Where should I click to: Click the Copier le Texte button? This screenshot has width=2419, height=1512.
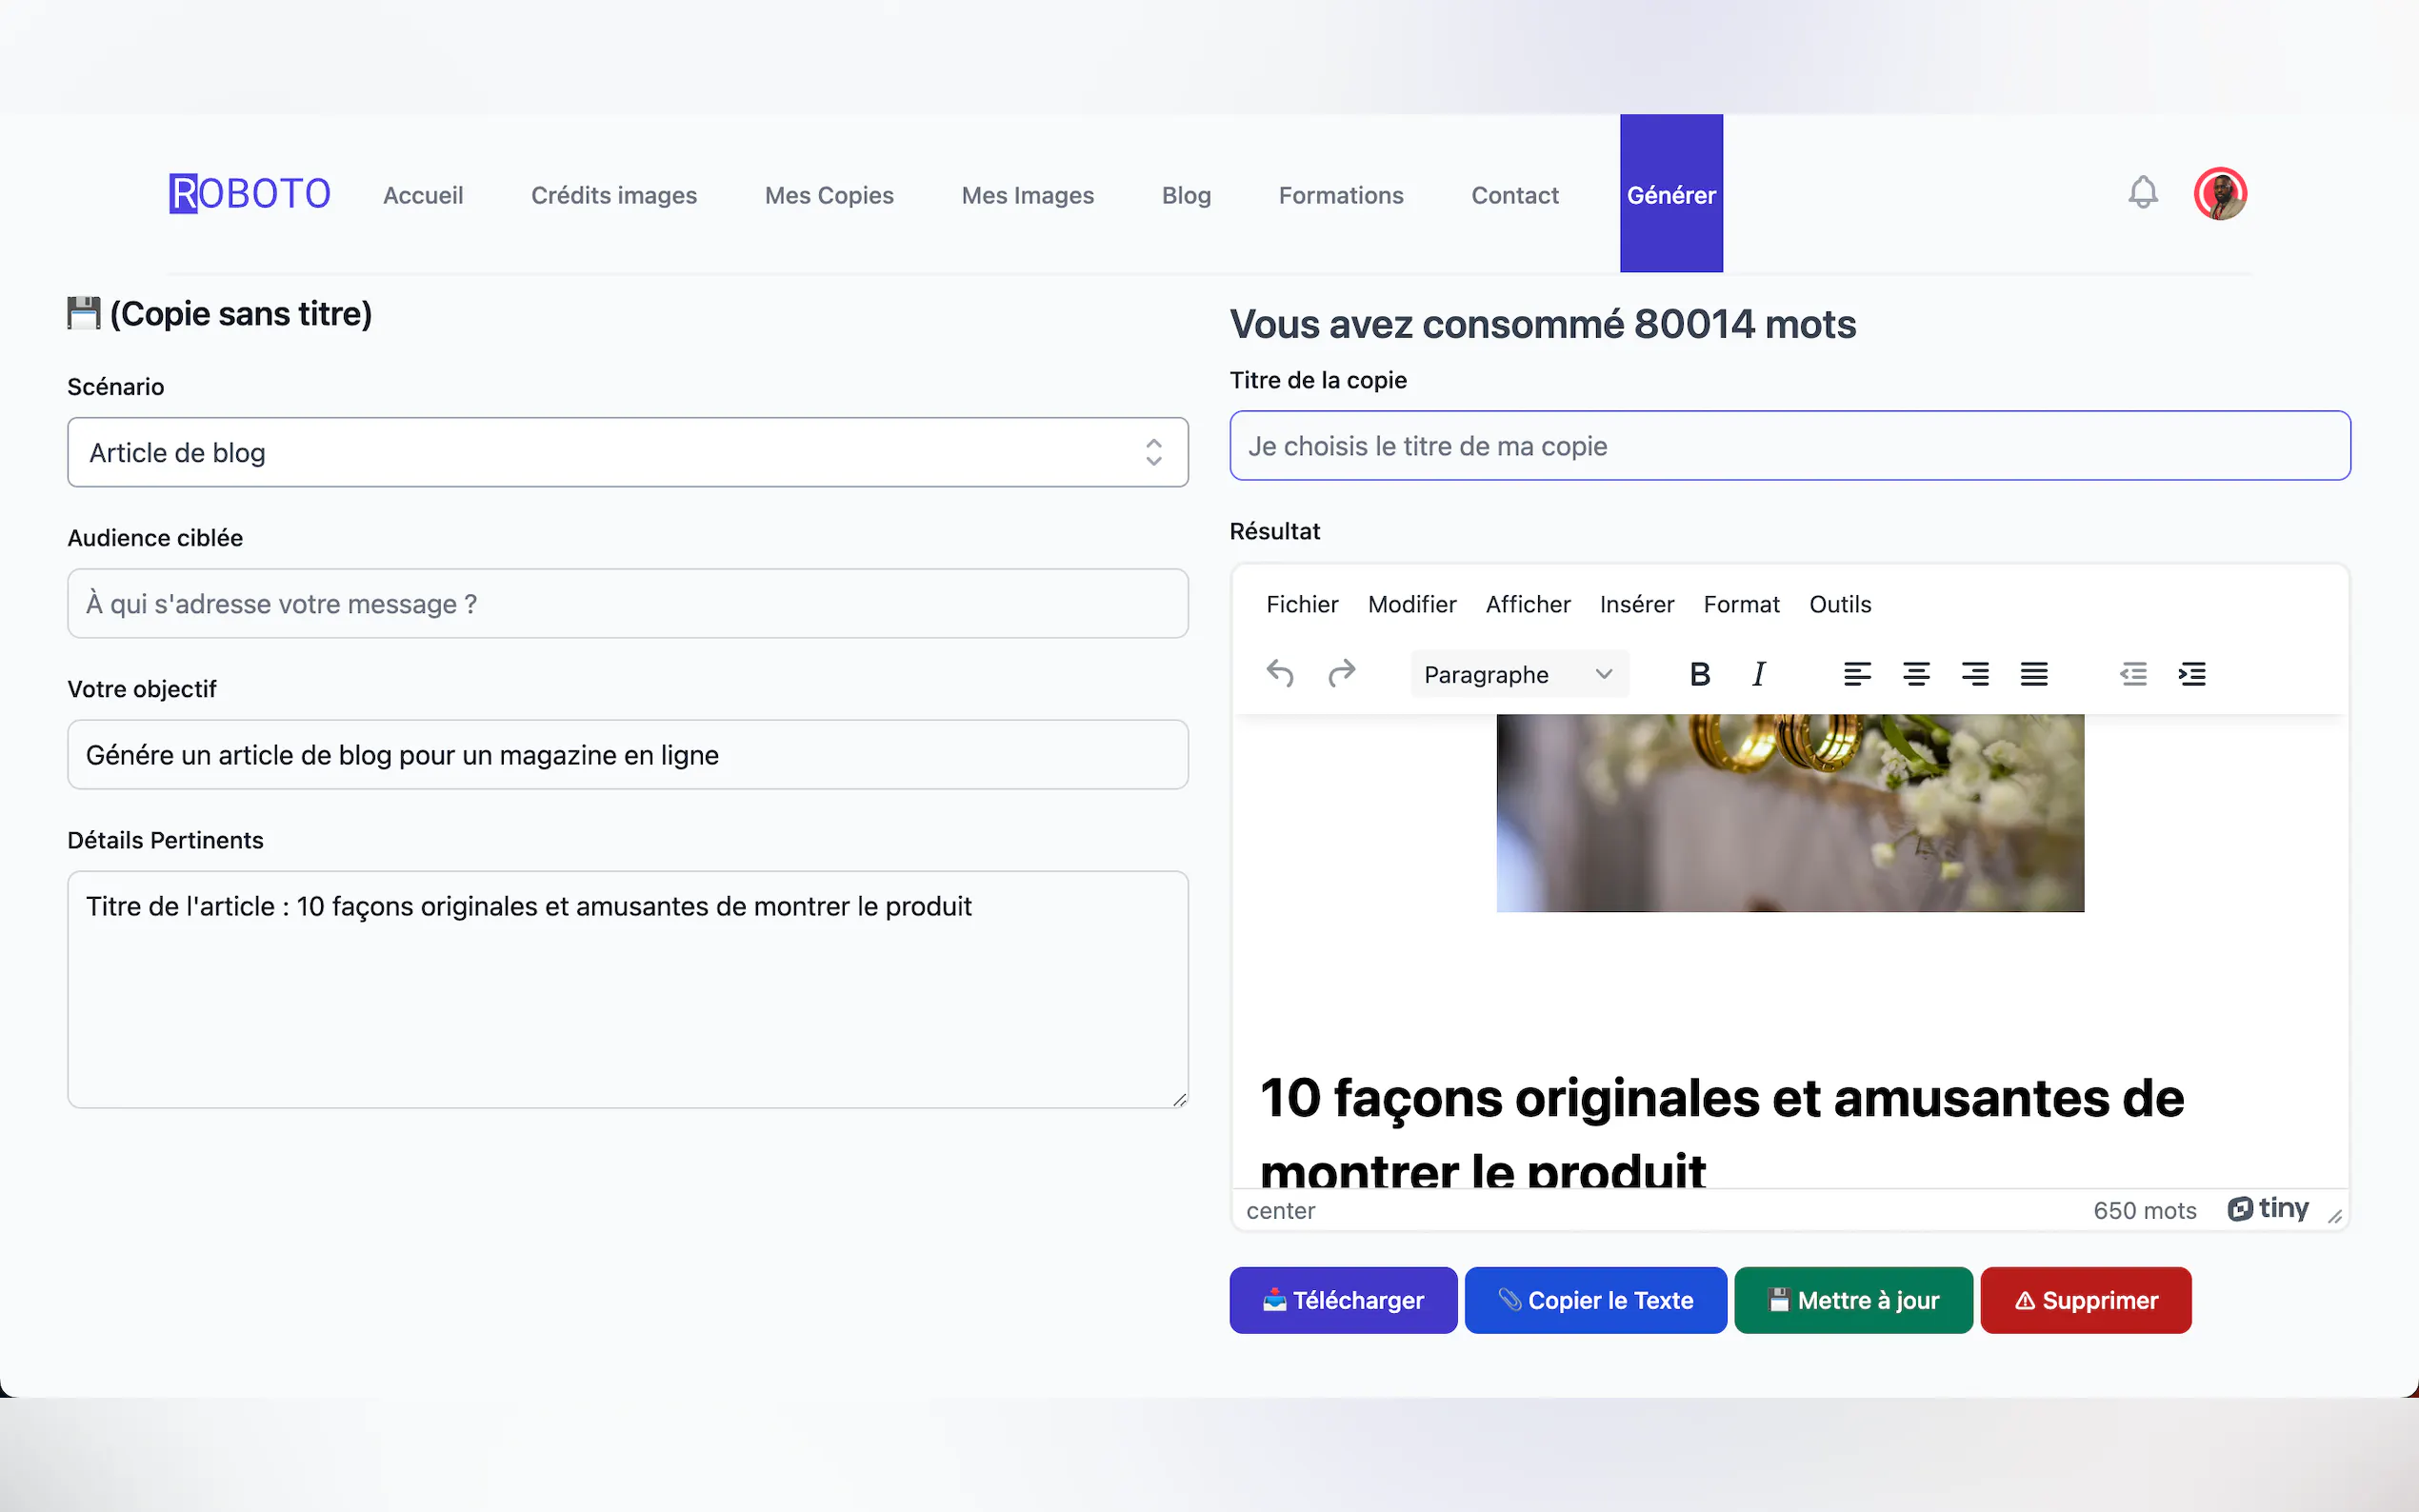pyautogui.click(x=1595, y=1300)
